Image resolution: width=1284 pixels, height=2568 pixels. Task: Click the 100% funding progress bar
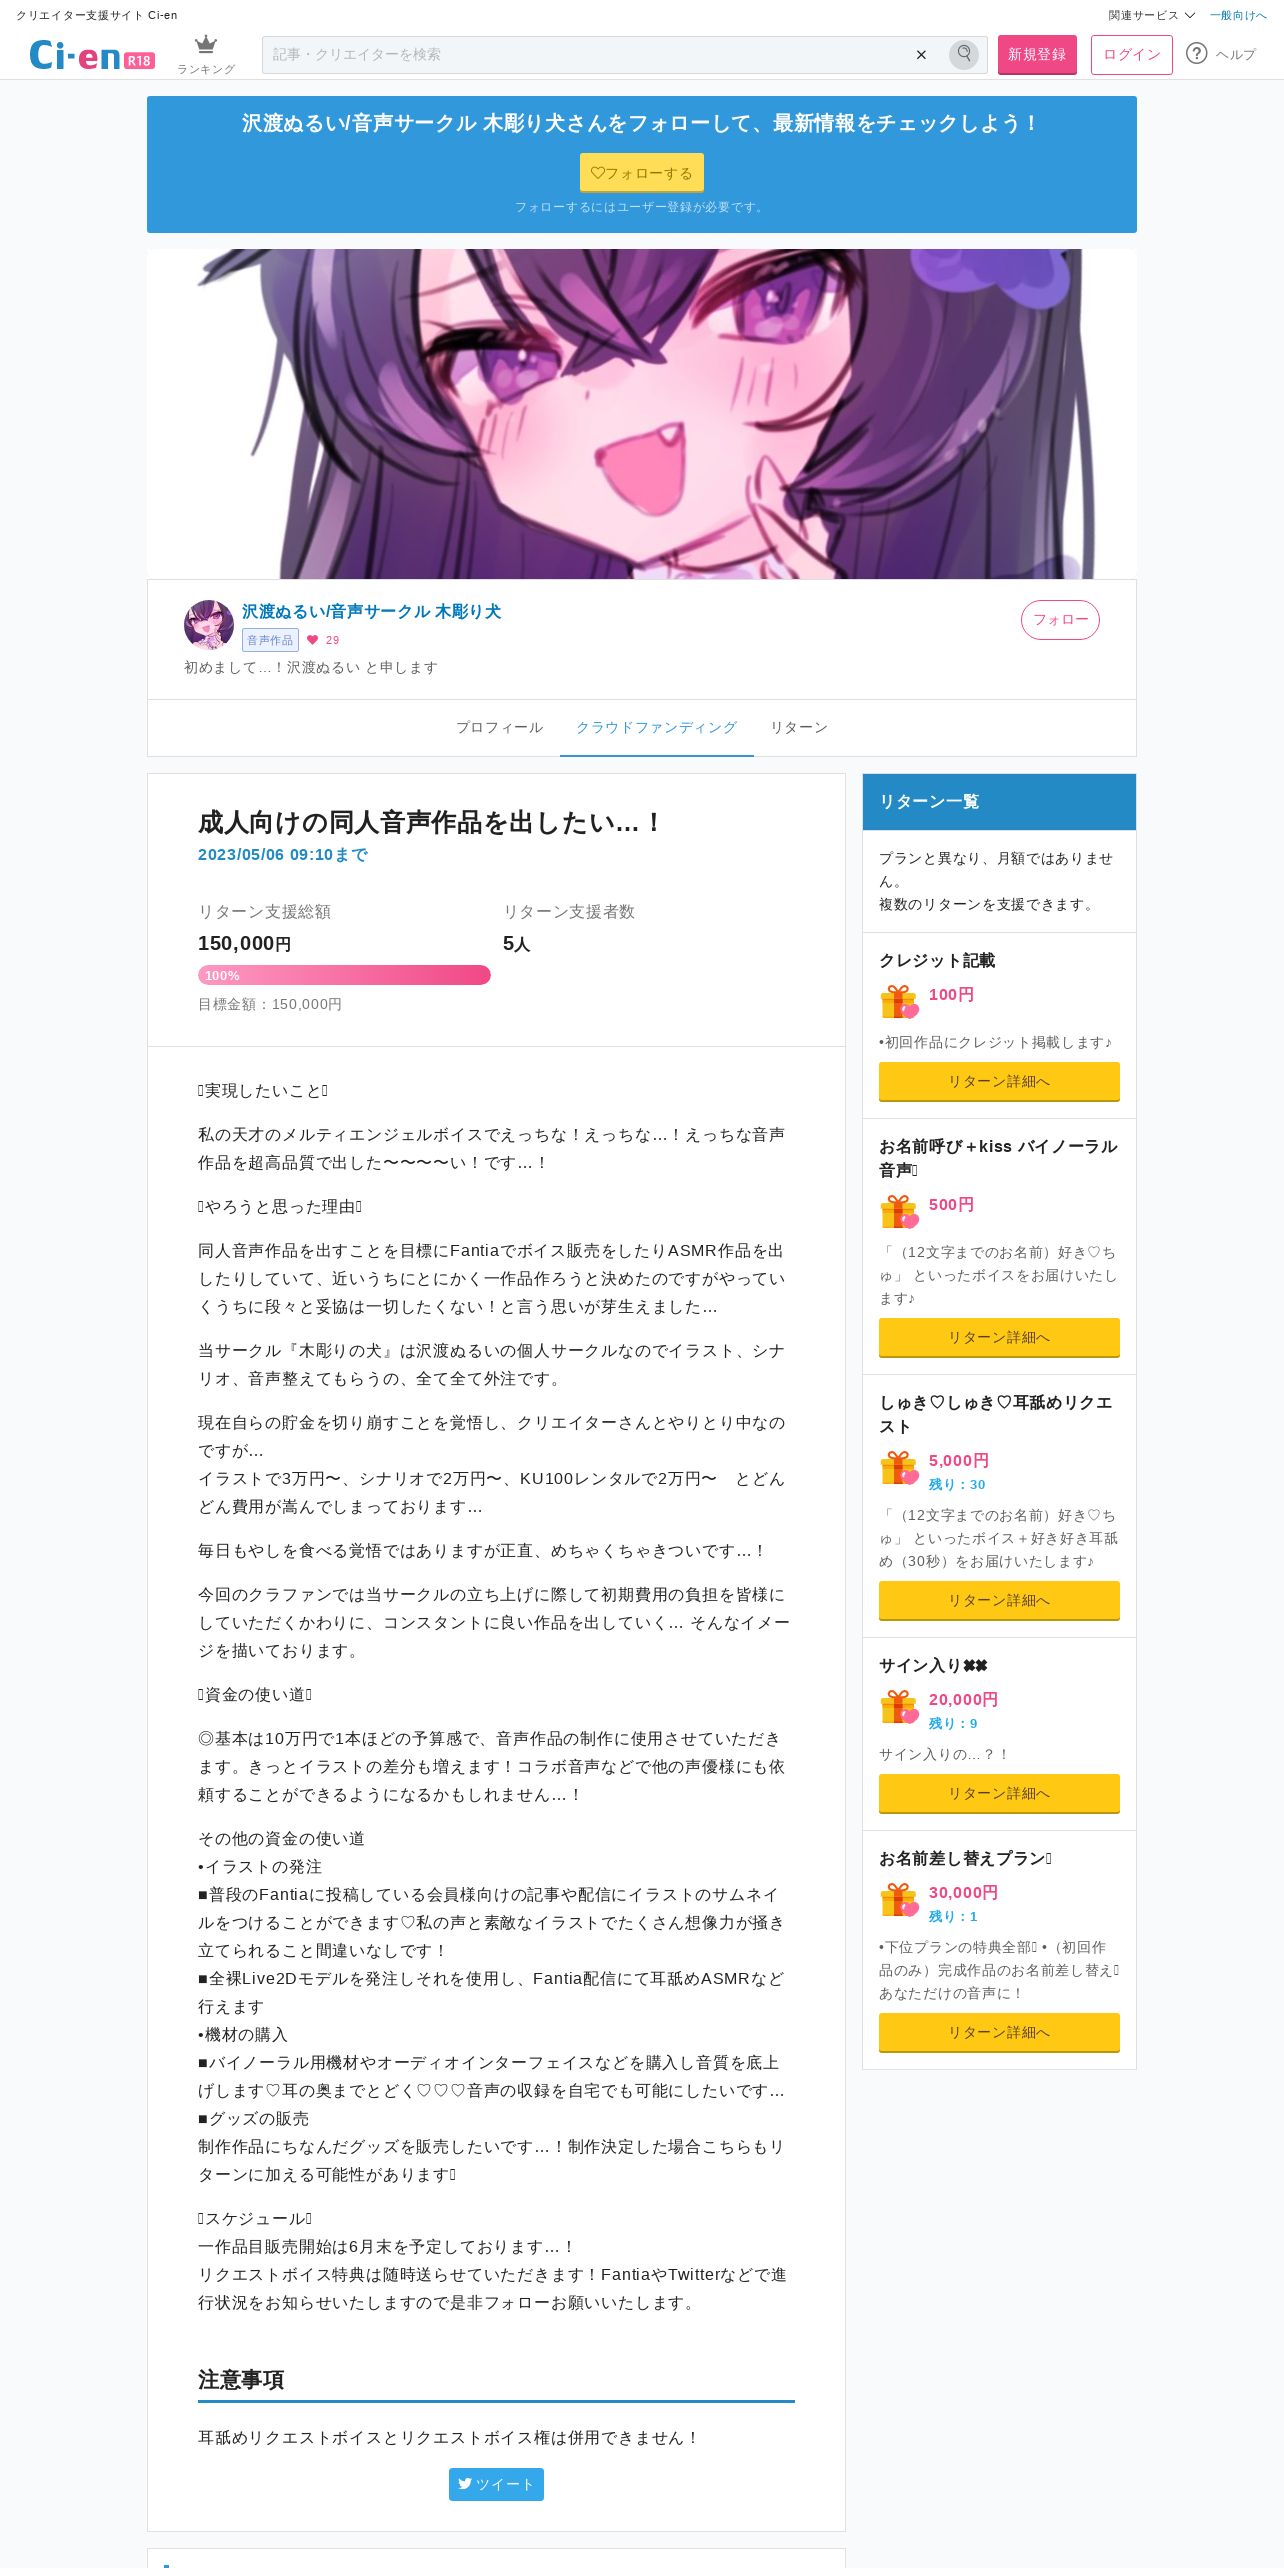coord(344,975)
